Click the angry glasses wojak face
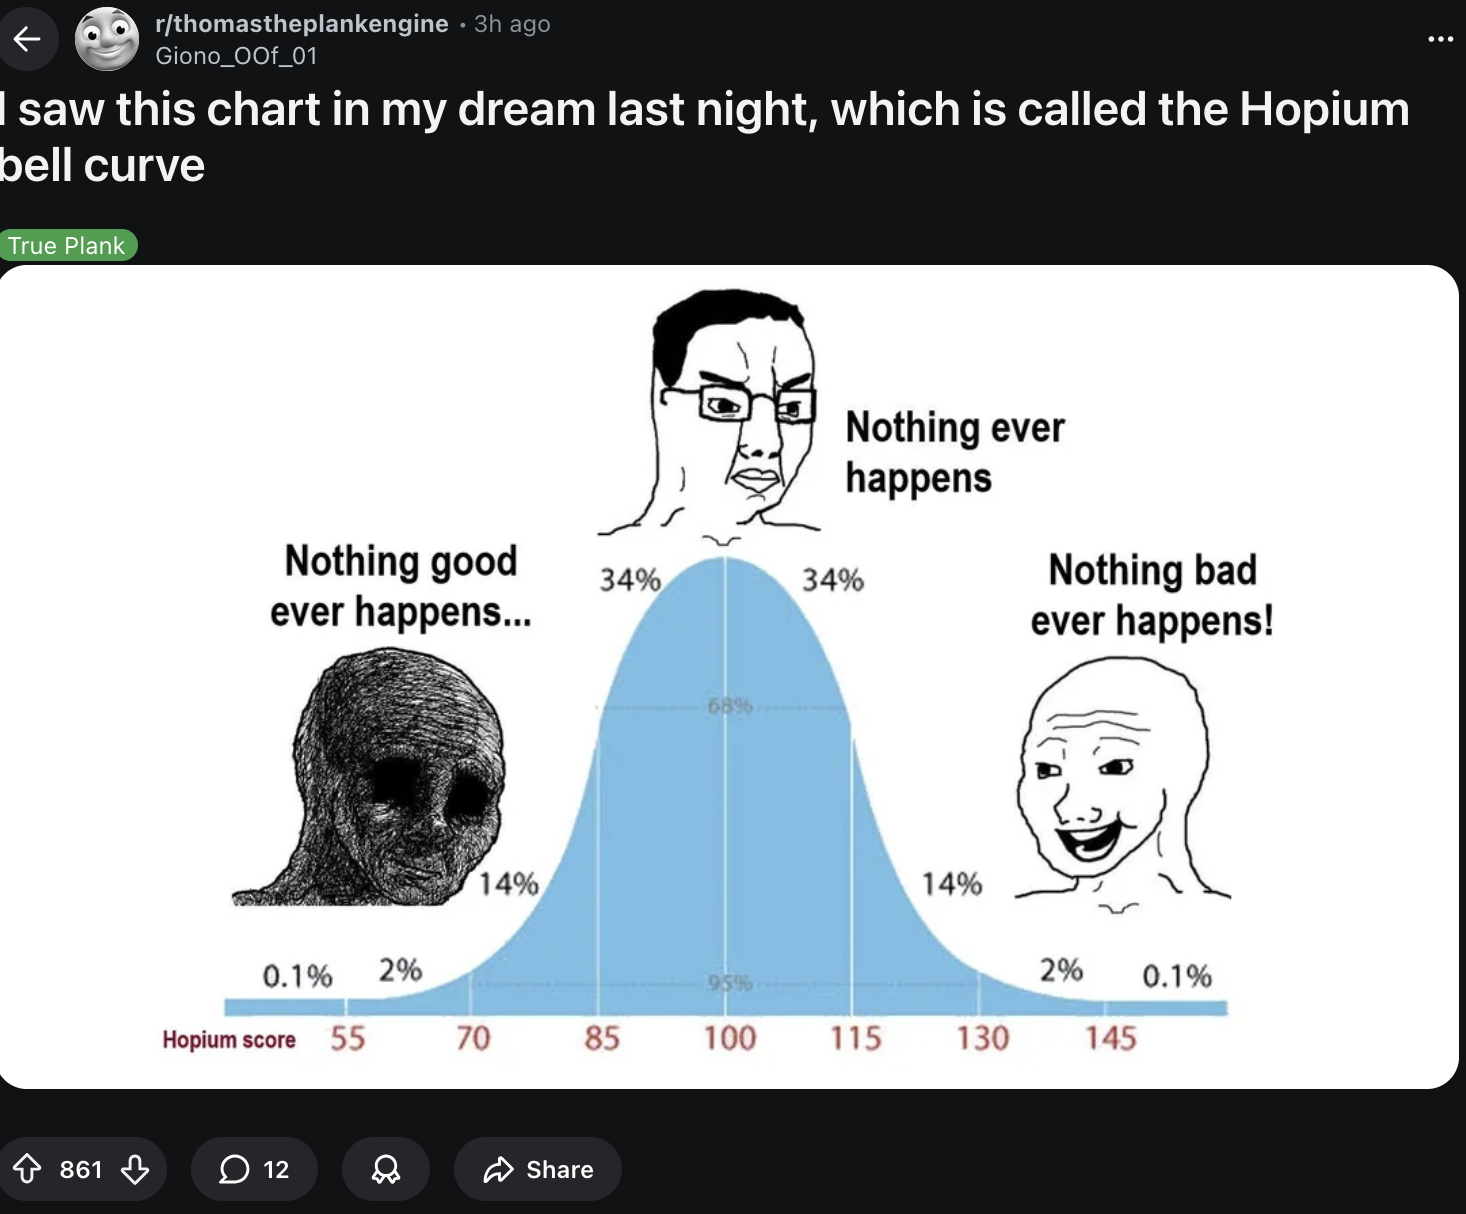This screenshot has width=1466, height=1214. click(733, 410)
